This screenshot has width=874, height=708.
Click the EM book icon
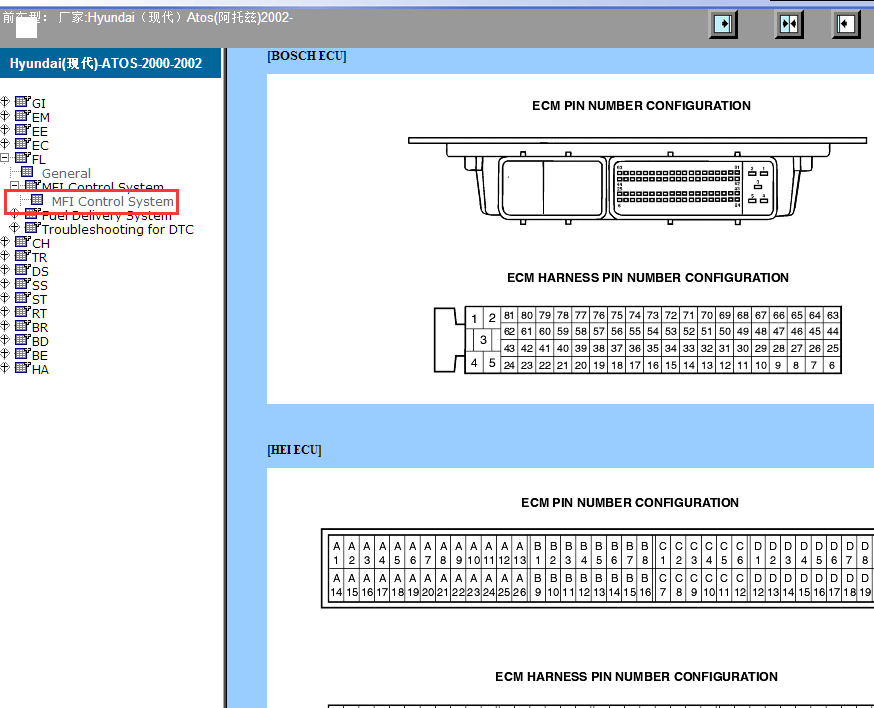coord(22,115)
